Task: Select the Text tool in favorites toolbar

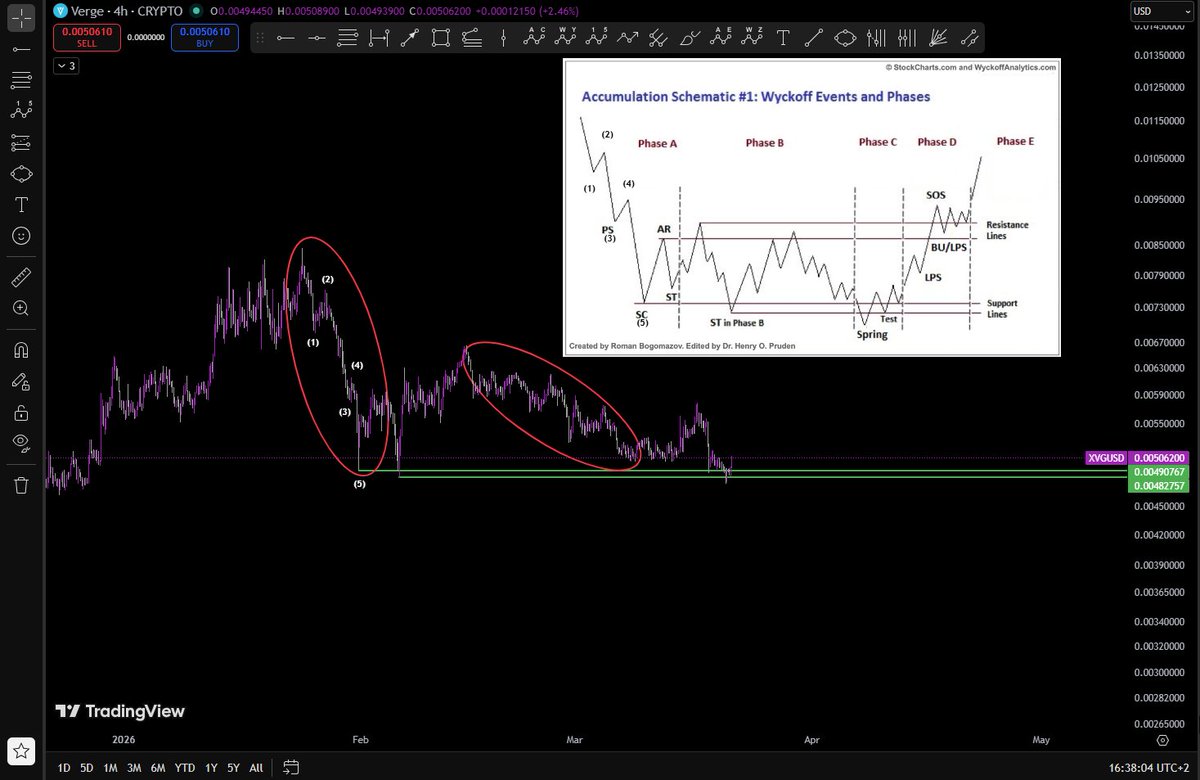Action: click(x=783, y=38)
